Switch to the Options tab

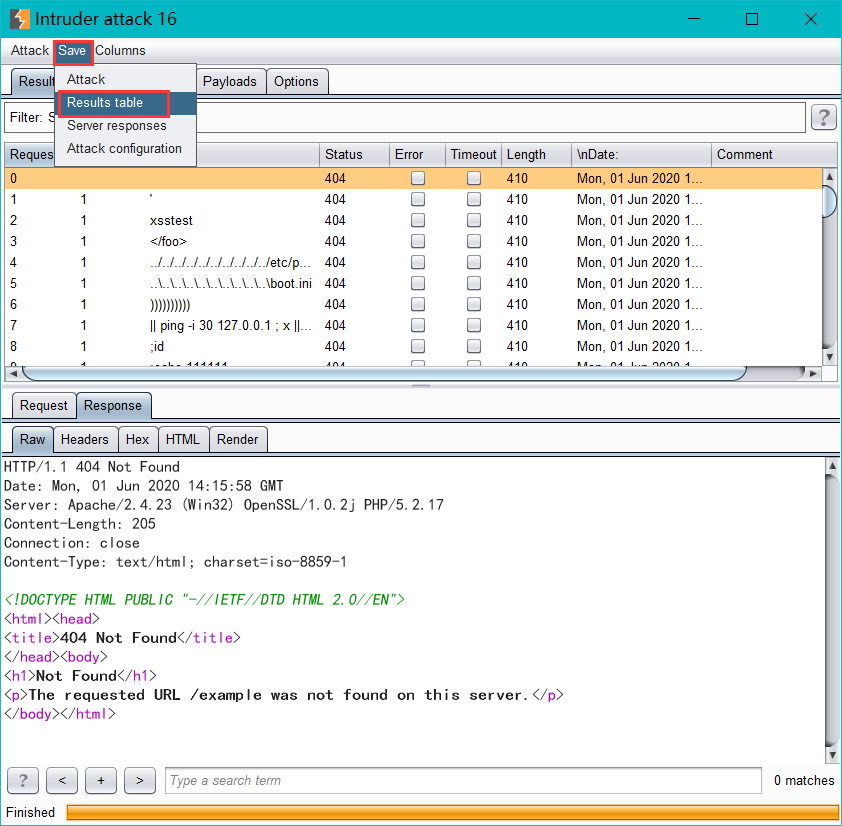(296, 82)
